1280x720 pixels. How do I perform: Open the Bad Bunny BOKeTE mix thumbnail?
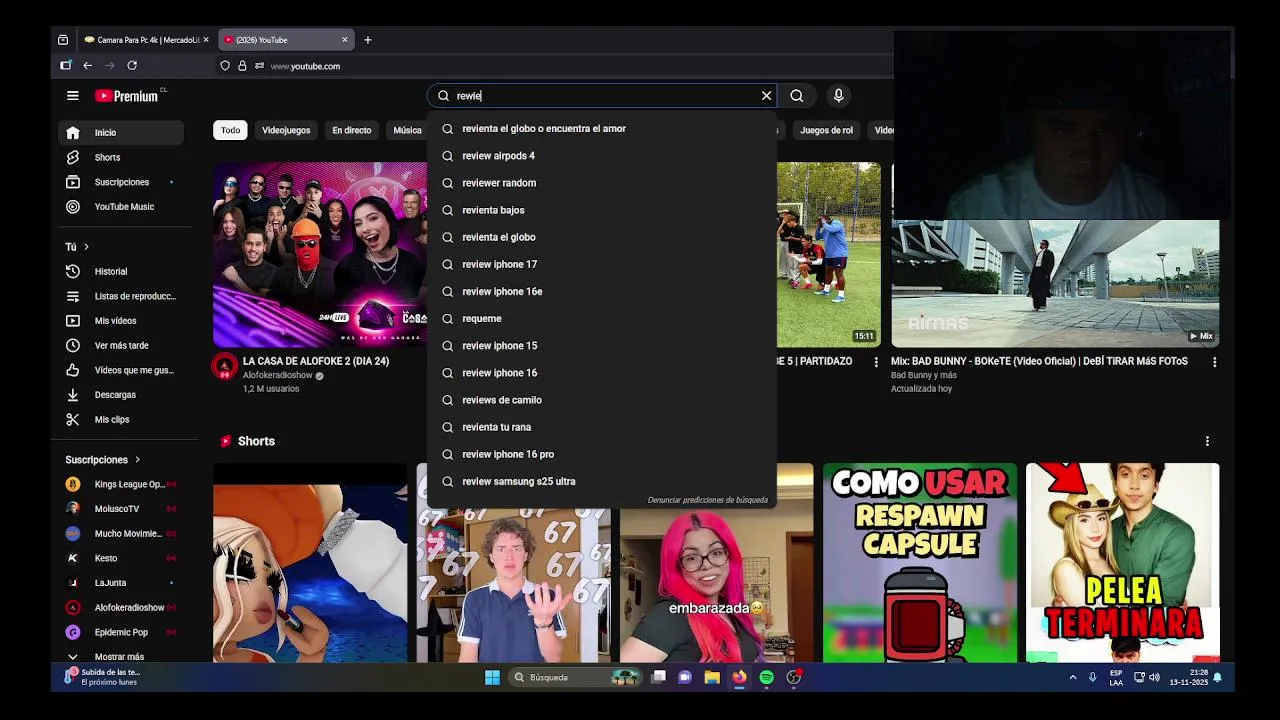(1055, 283)
